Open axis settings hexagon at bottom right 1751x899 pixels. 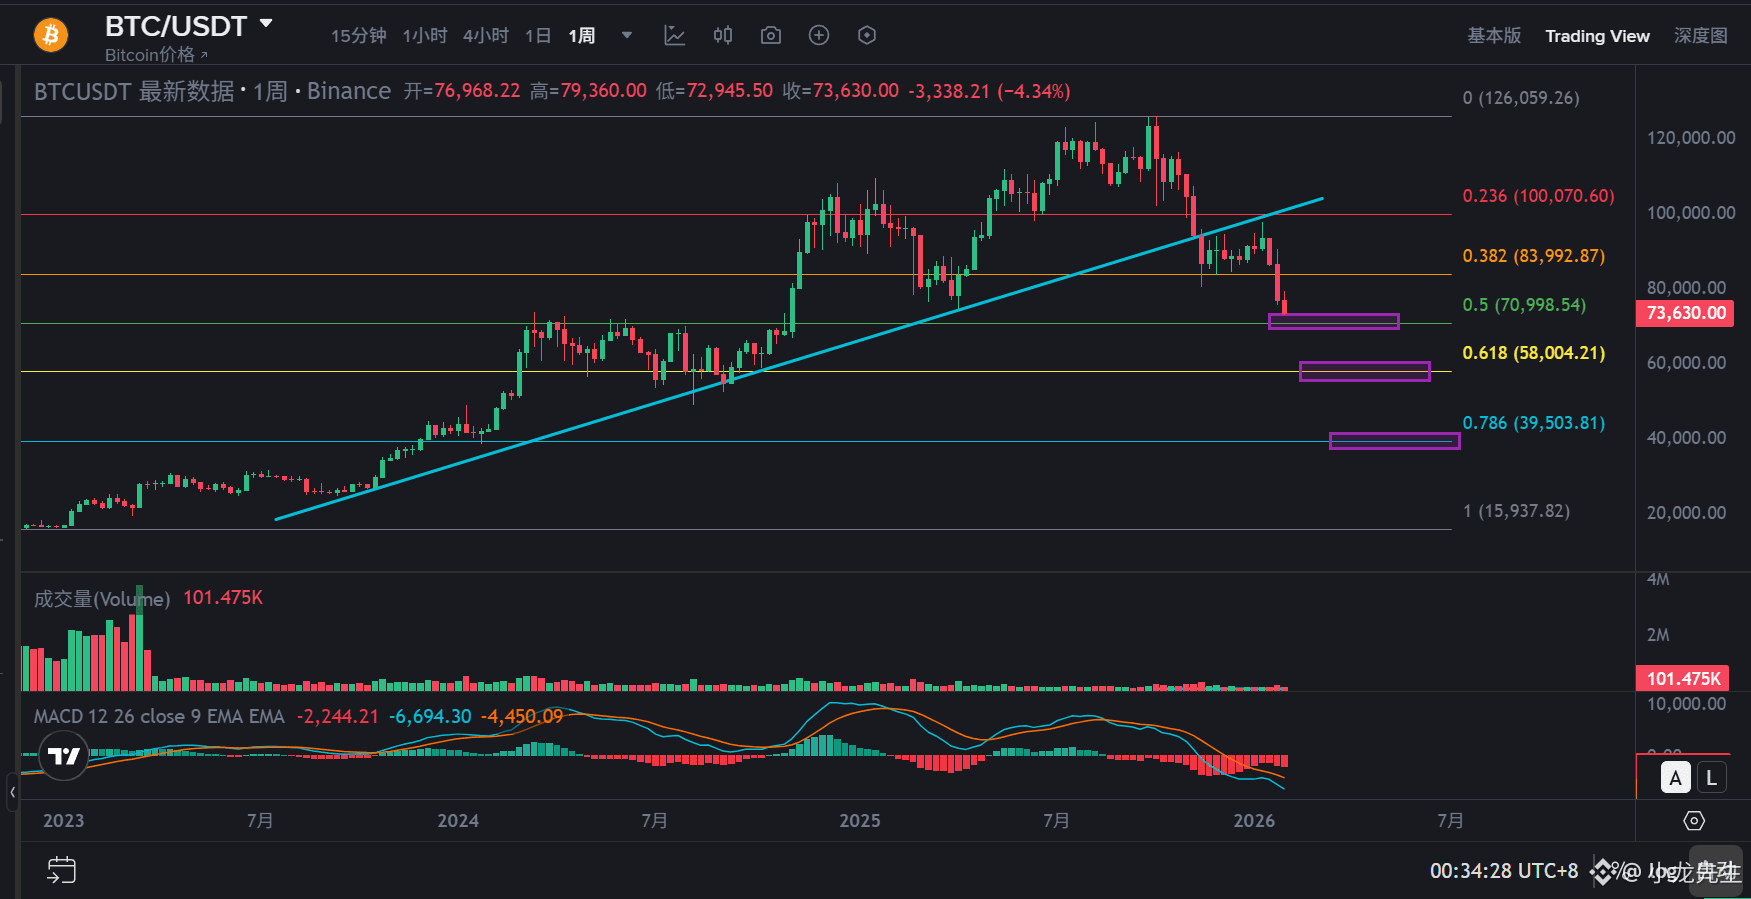pyautogui.click(x=1694, y=821)
